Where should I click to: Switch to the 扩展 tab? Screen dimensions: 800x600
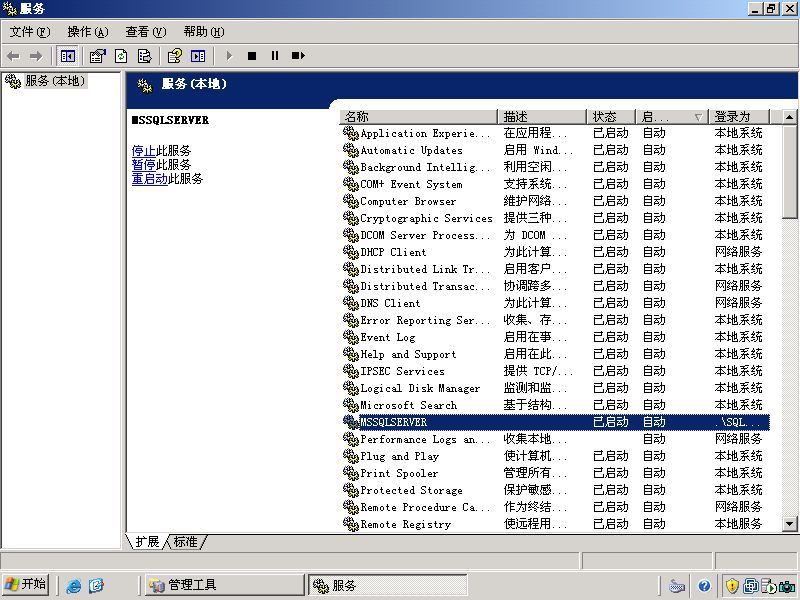point(147,541)
